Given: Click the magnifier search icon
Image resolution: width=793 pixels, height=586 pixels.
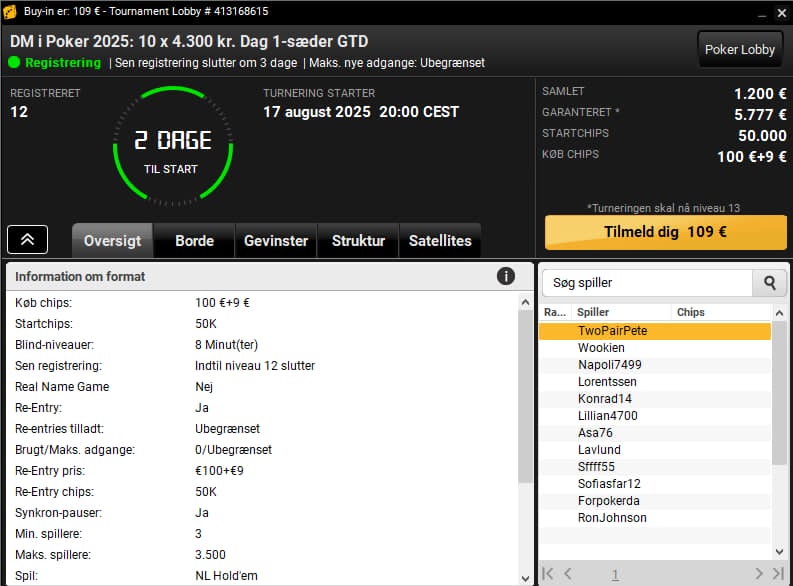Looking at the screenshot, I should 769,283.
